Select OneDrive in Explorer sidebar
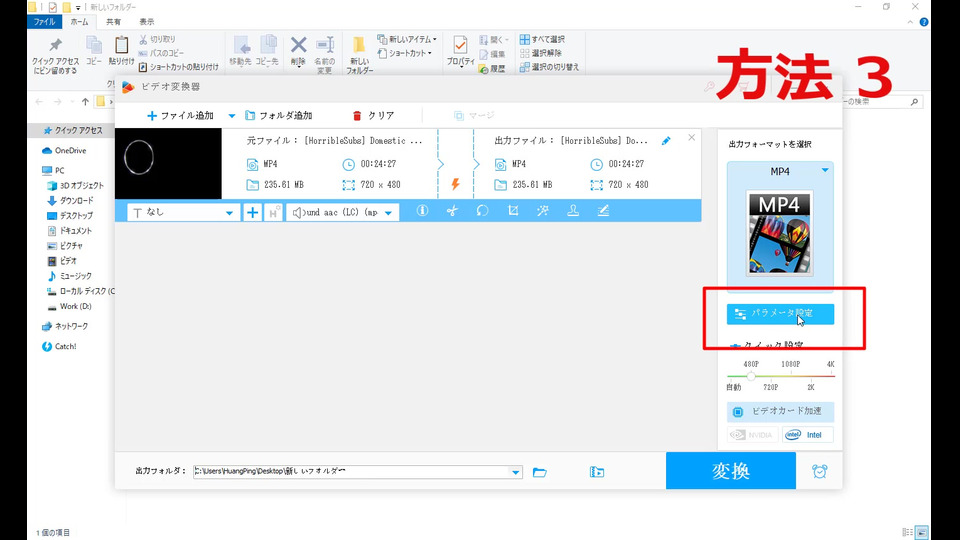Image resolution: width=960 pixels, height=540 pixels. 64,151
